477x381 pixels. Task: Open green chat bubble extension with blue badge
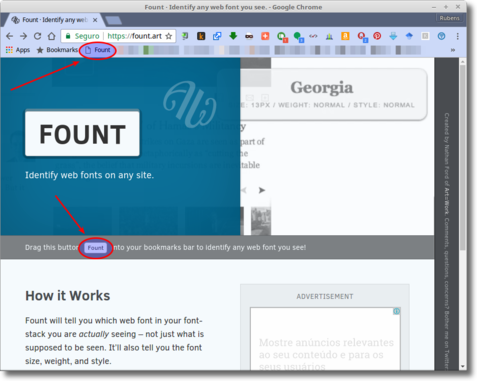[x=298, y=37]
